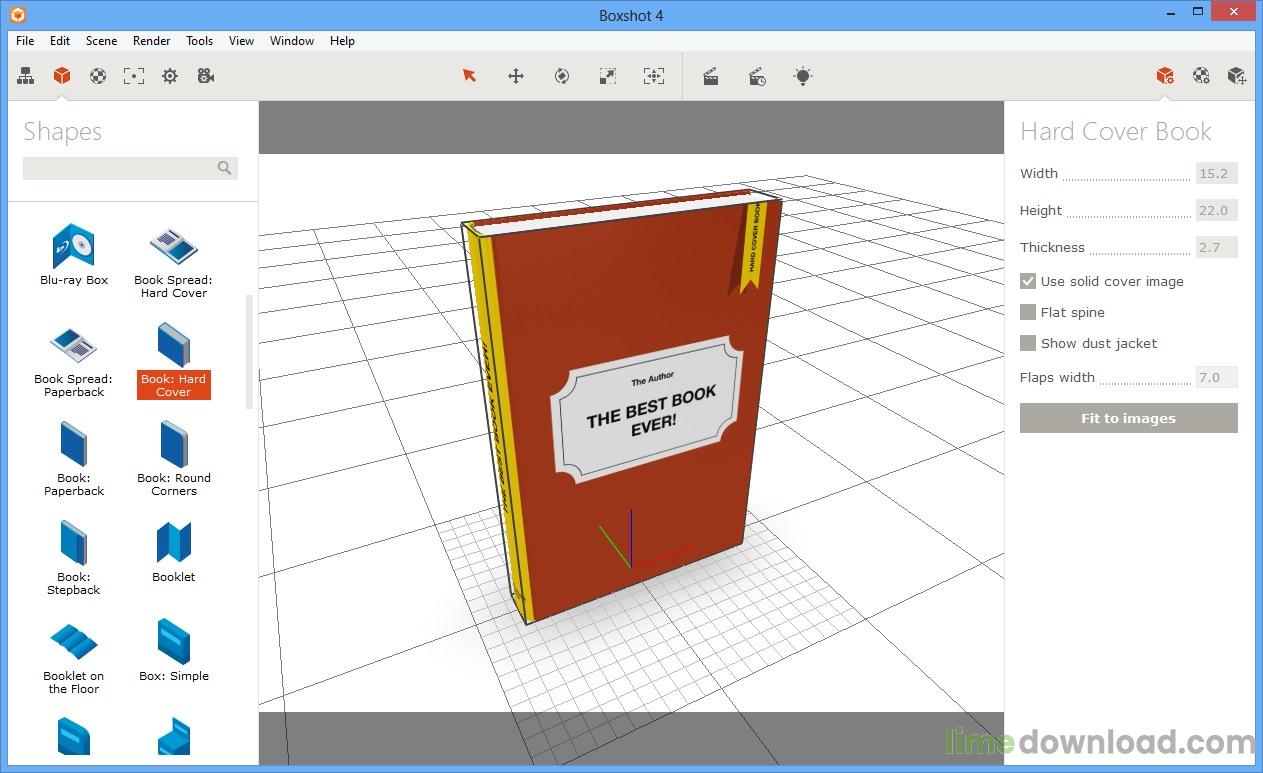Choose the Blu-ray Box shape
Image resolution: width=1263 pixels, height=773 pixels.
(x=74, y=255)
